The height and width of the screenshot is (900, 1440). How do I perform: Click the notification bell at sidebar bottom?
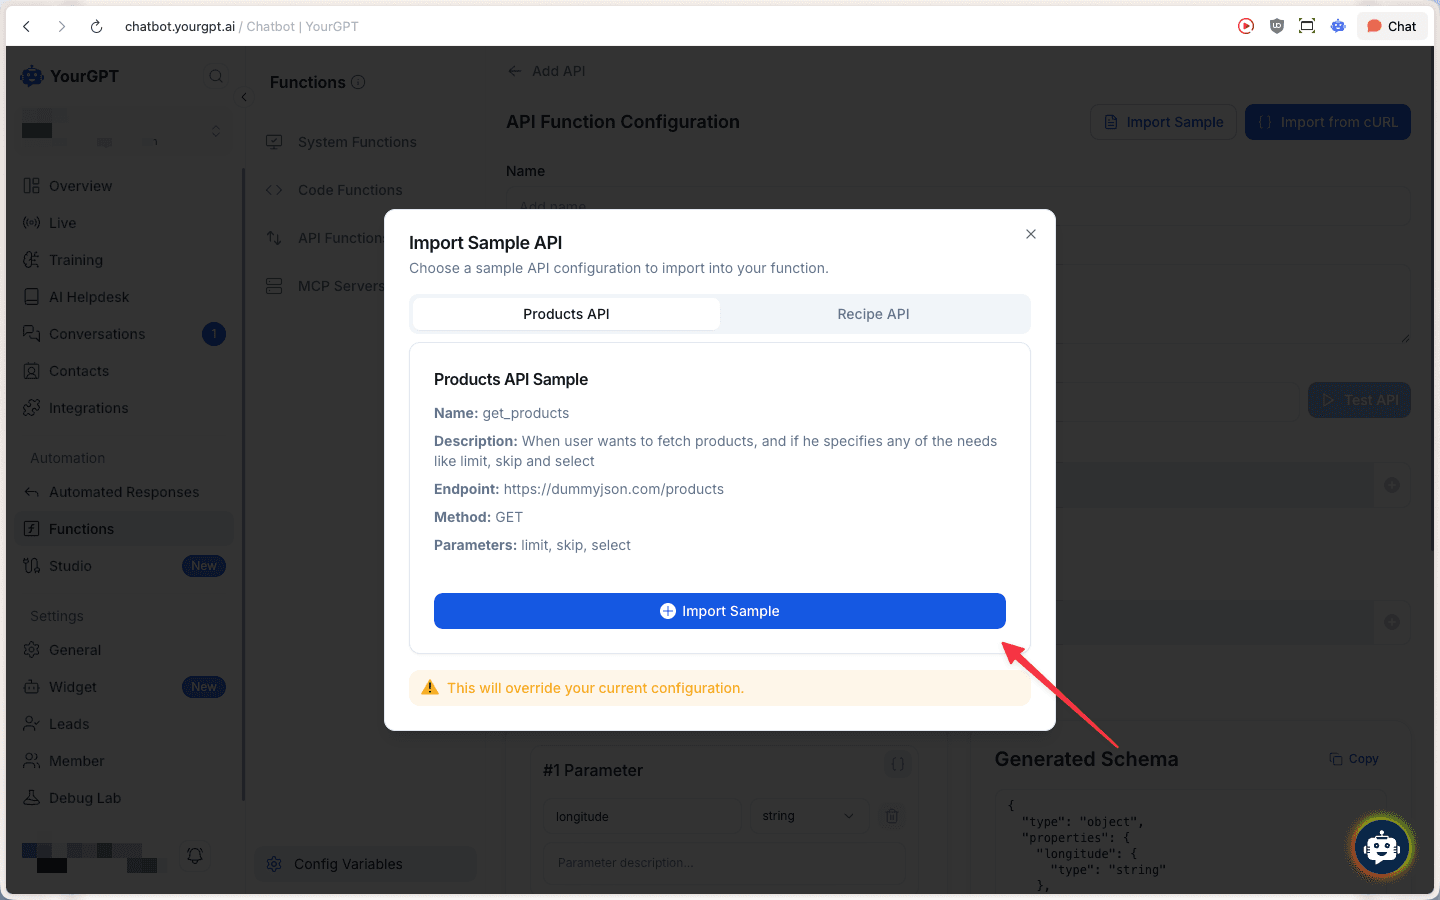tap(195, 856)
